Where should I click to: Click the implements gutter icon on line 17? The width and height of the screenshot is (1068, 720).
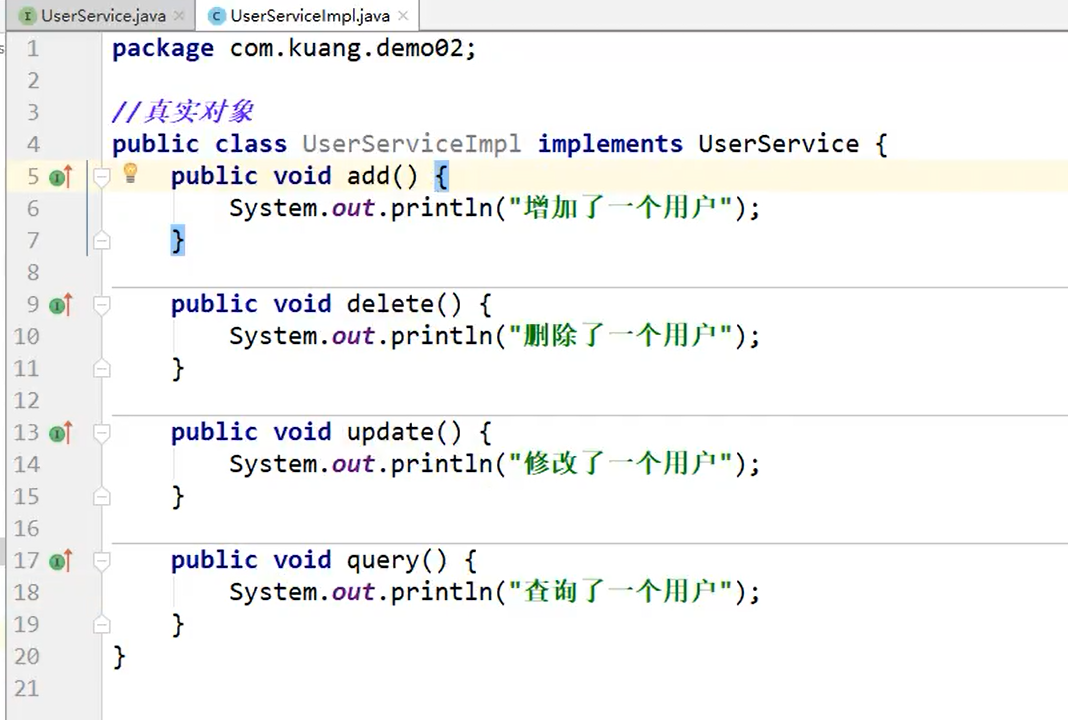61,561
